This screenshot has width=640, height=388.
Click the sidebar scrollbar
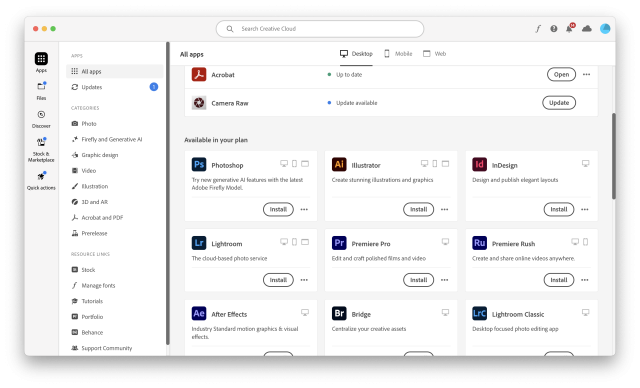point(167,193)
